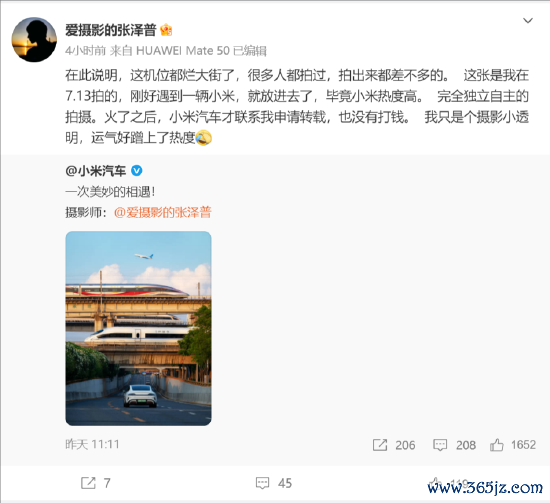Enlarge the train and car photo
The width and height of the screenshot is (550, 503).
tap(139, 328)
